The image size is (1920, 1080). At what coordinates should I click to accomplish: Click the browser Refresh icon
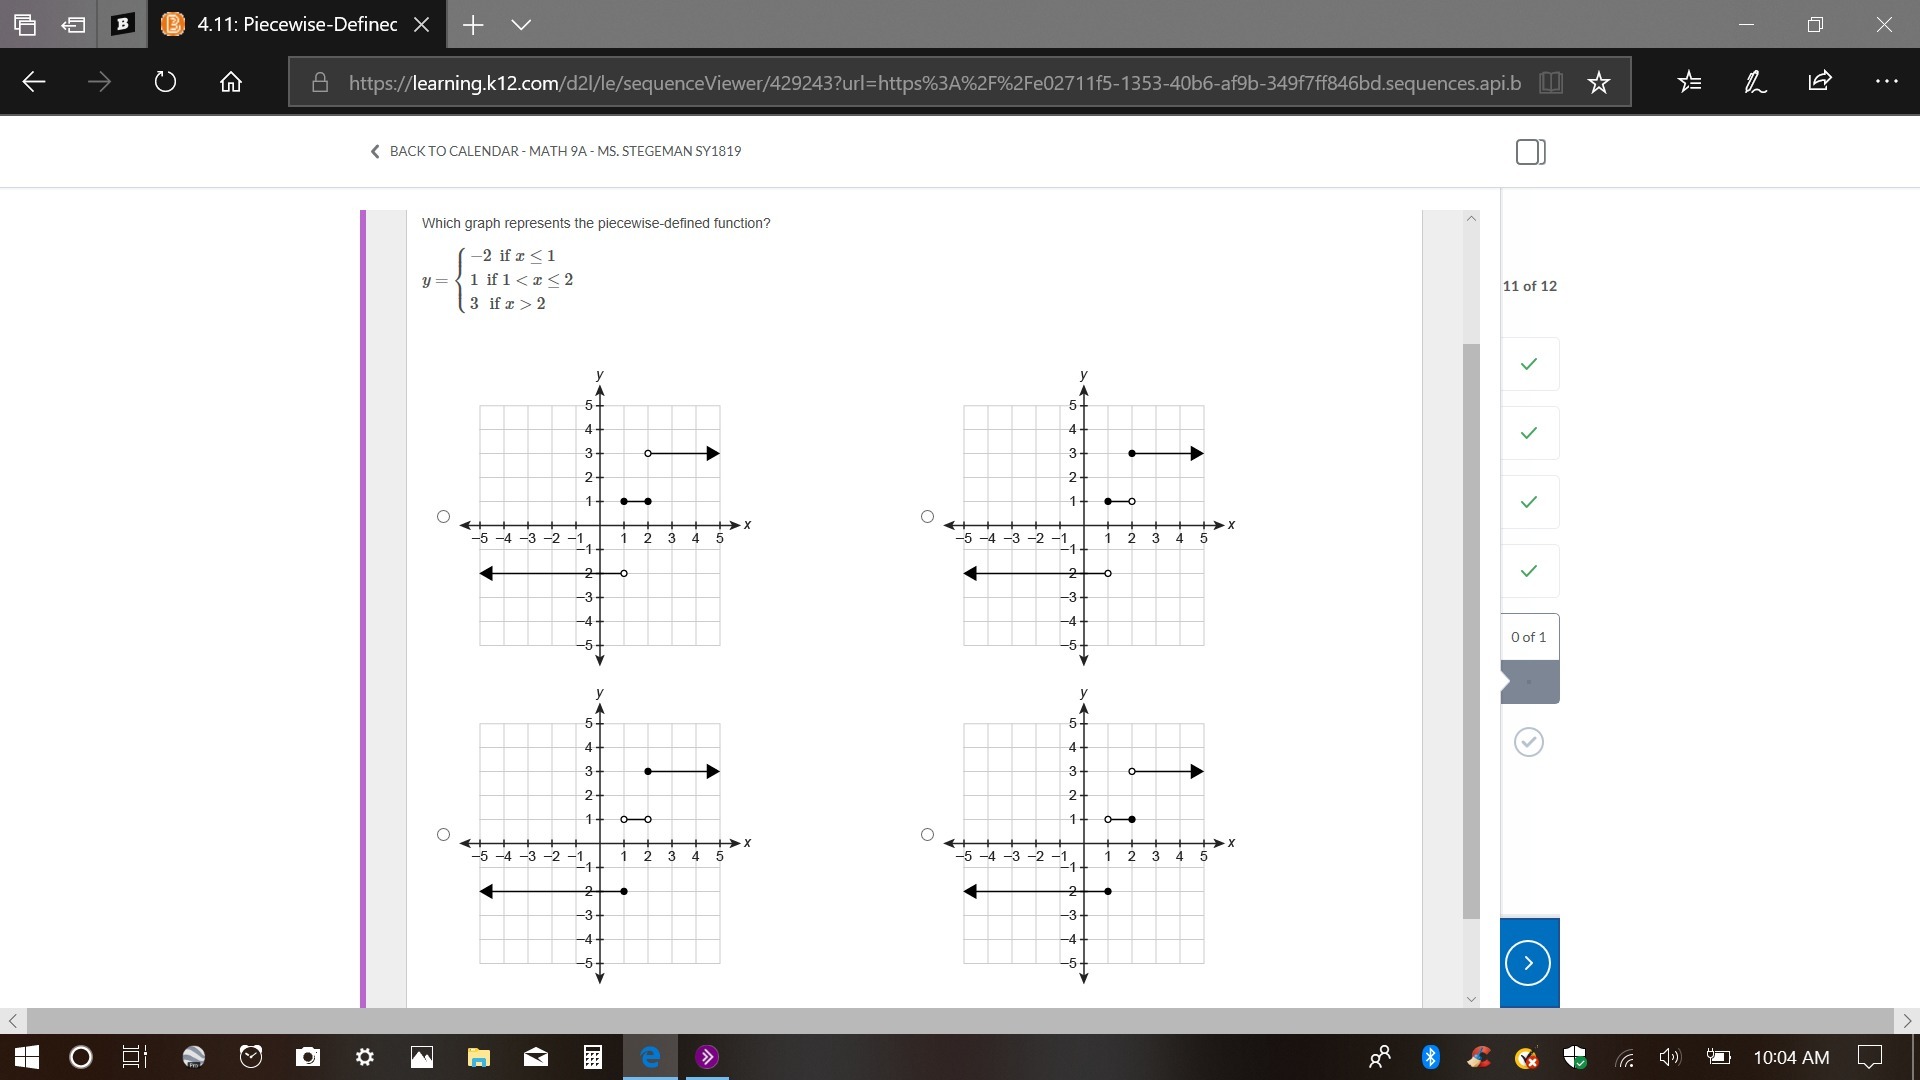click(x=165, y=82)
